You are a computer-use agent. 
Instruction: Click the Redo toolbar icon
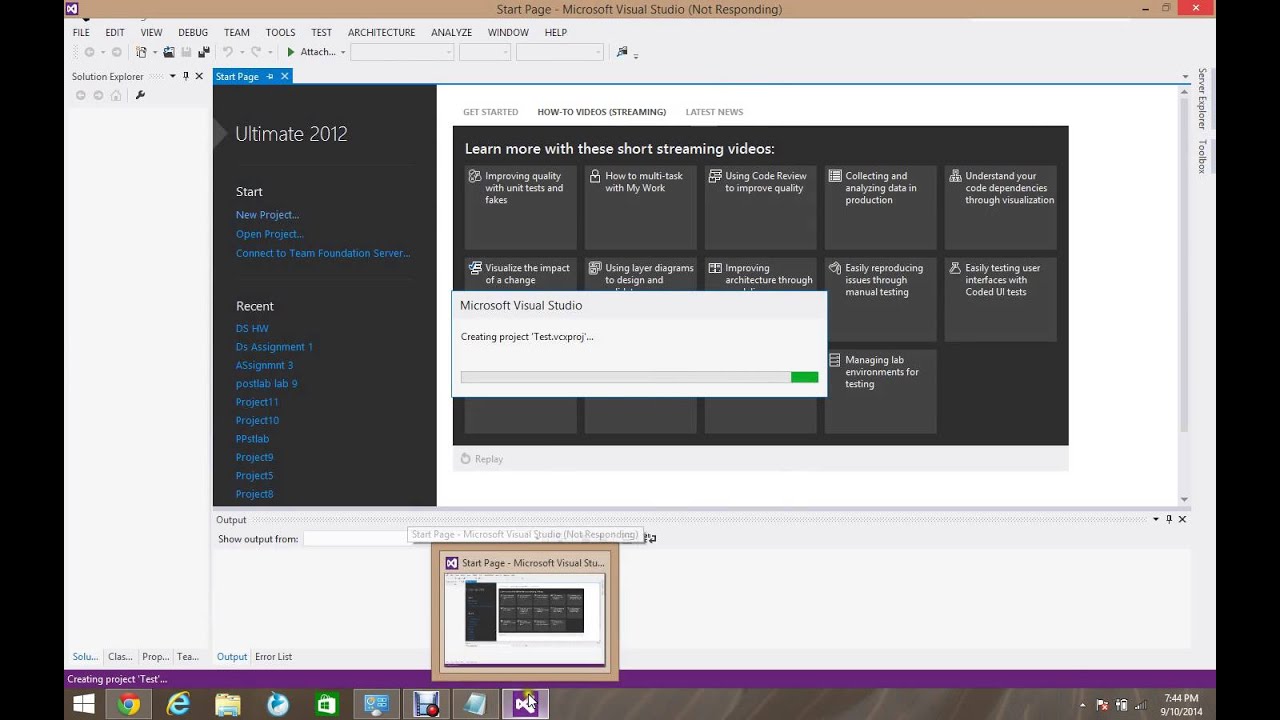click(256, 52)
